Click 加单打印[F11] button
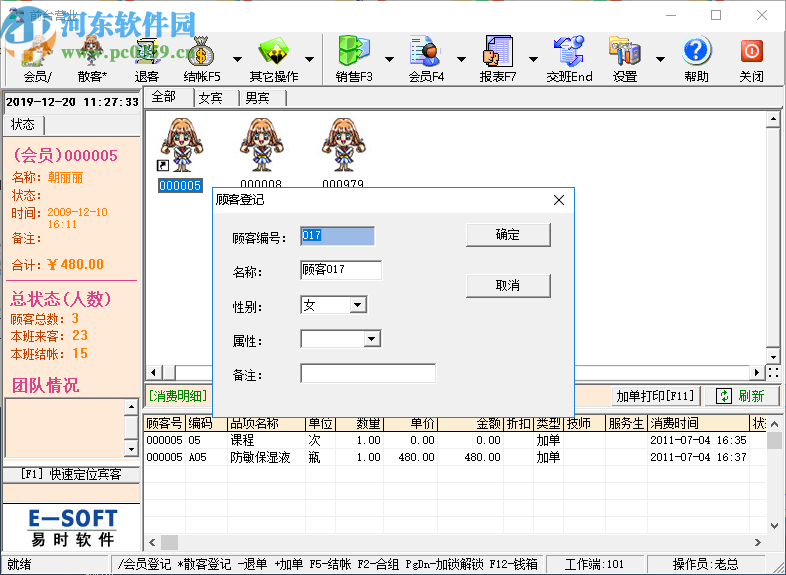The width and height of the screenshot is (786, 575). click(x=655, y=396)
